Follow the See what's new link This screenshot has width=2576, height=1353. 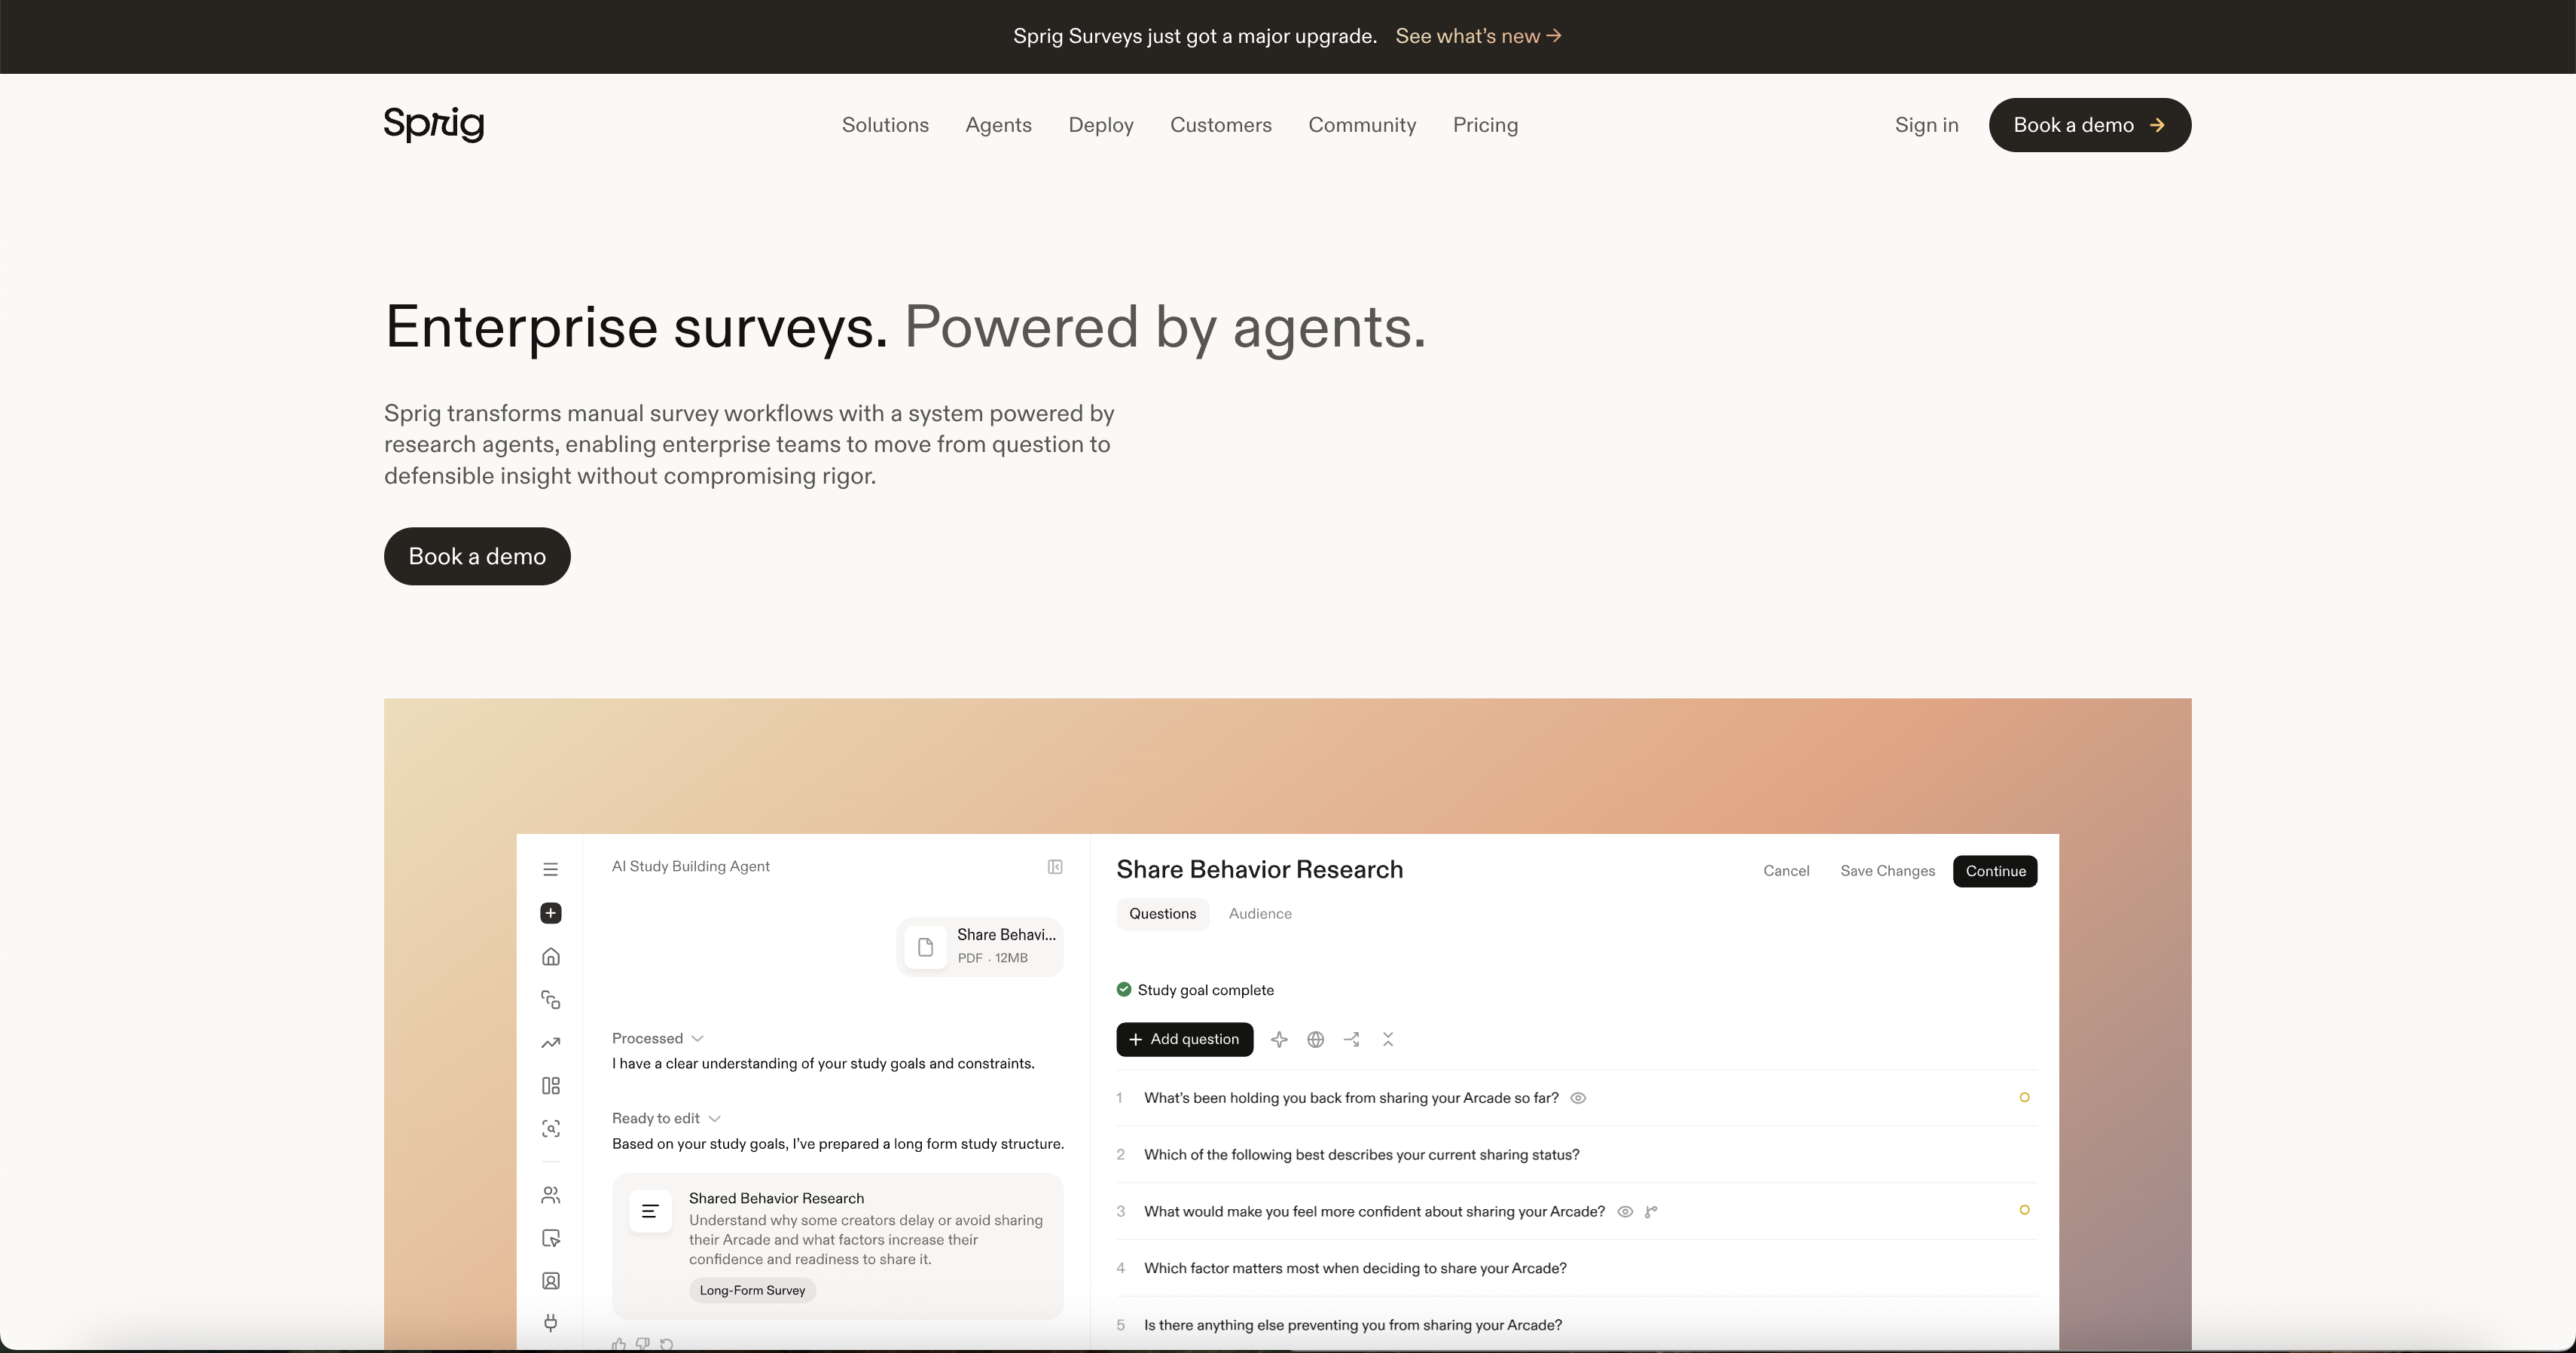[1478, 36]
